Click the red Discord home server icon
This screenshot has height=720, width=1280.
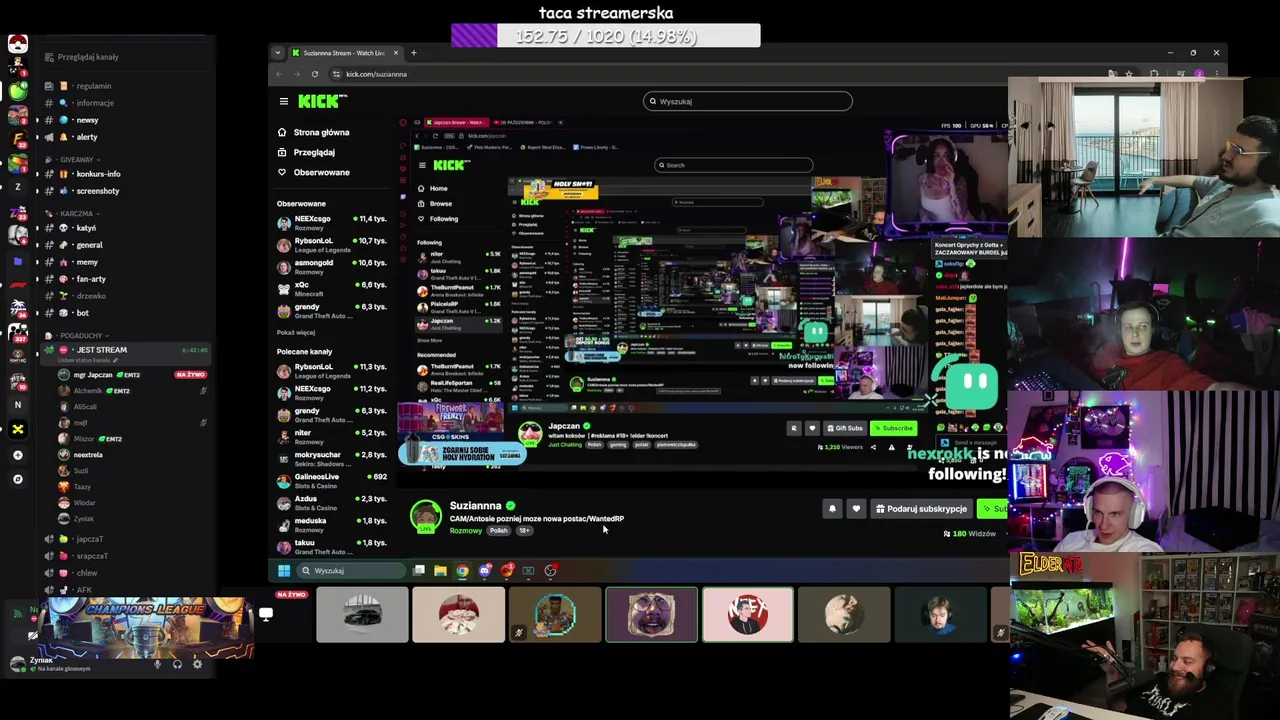coord(17,44)
